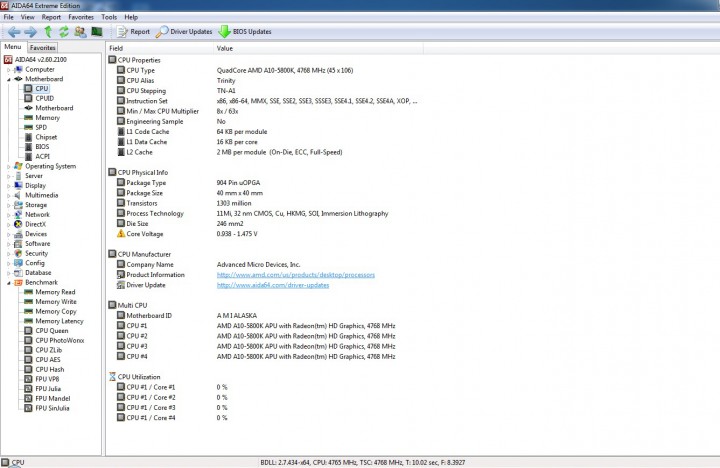Expand the Multimedia tree node
720x468 pixels.
(x=8, y=196)
